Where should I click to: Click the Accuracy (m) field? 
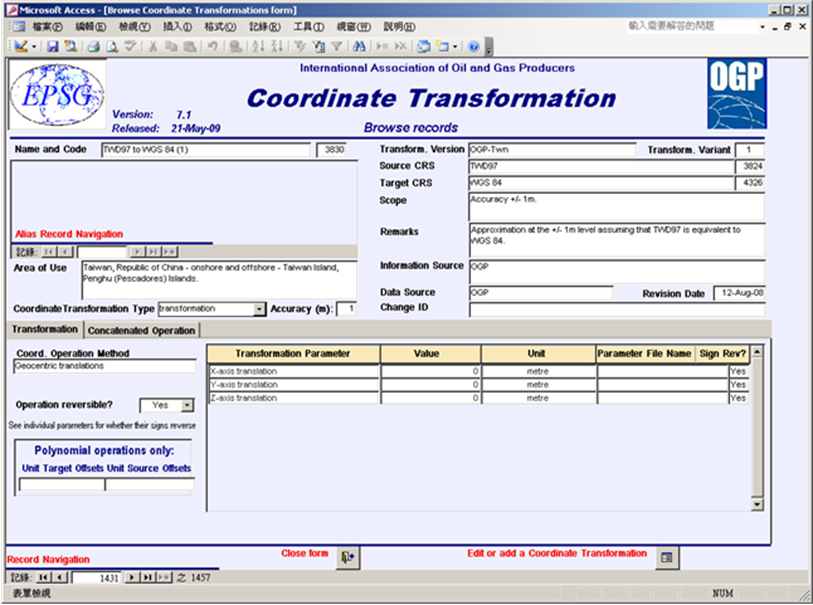[x=346, y=309]
